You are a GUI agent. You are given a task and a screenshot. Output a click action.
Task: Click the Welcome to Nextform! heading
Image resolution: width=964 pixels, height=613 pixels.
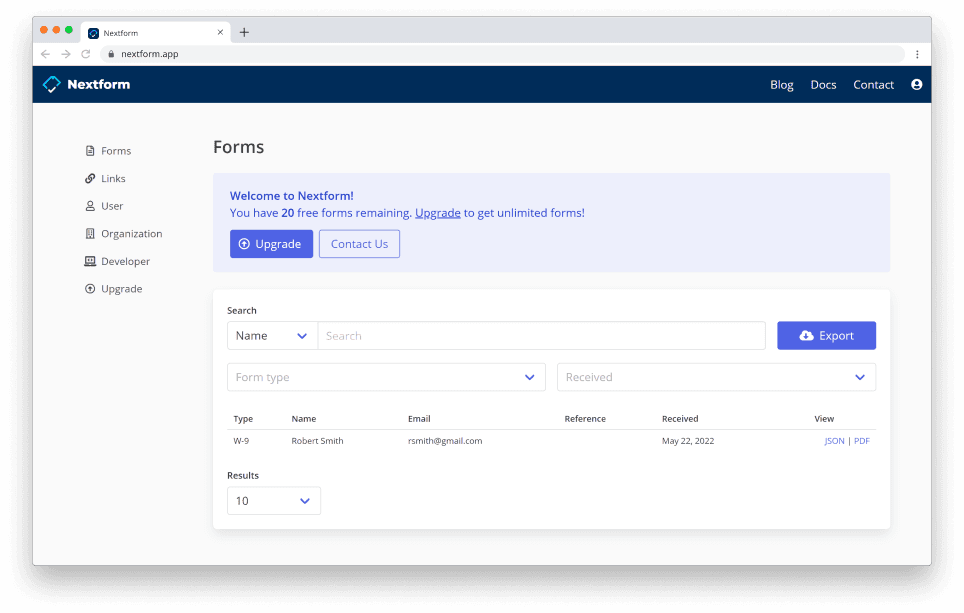291,196
